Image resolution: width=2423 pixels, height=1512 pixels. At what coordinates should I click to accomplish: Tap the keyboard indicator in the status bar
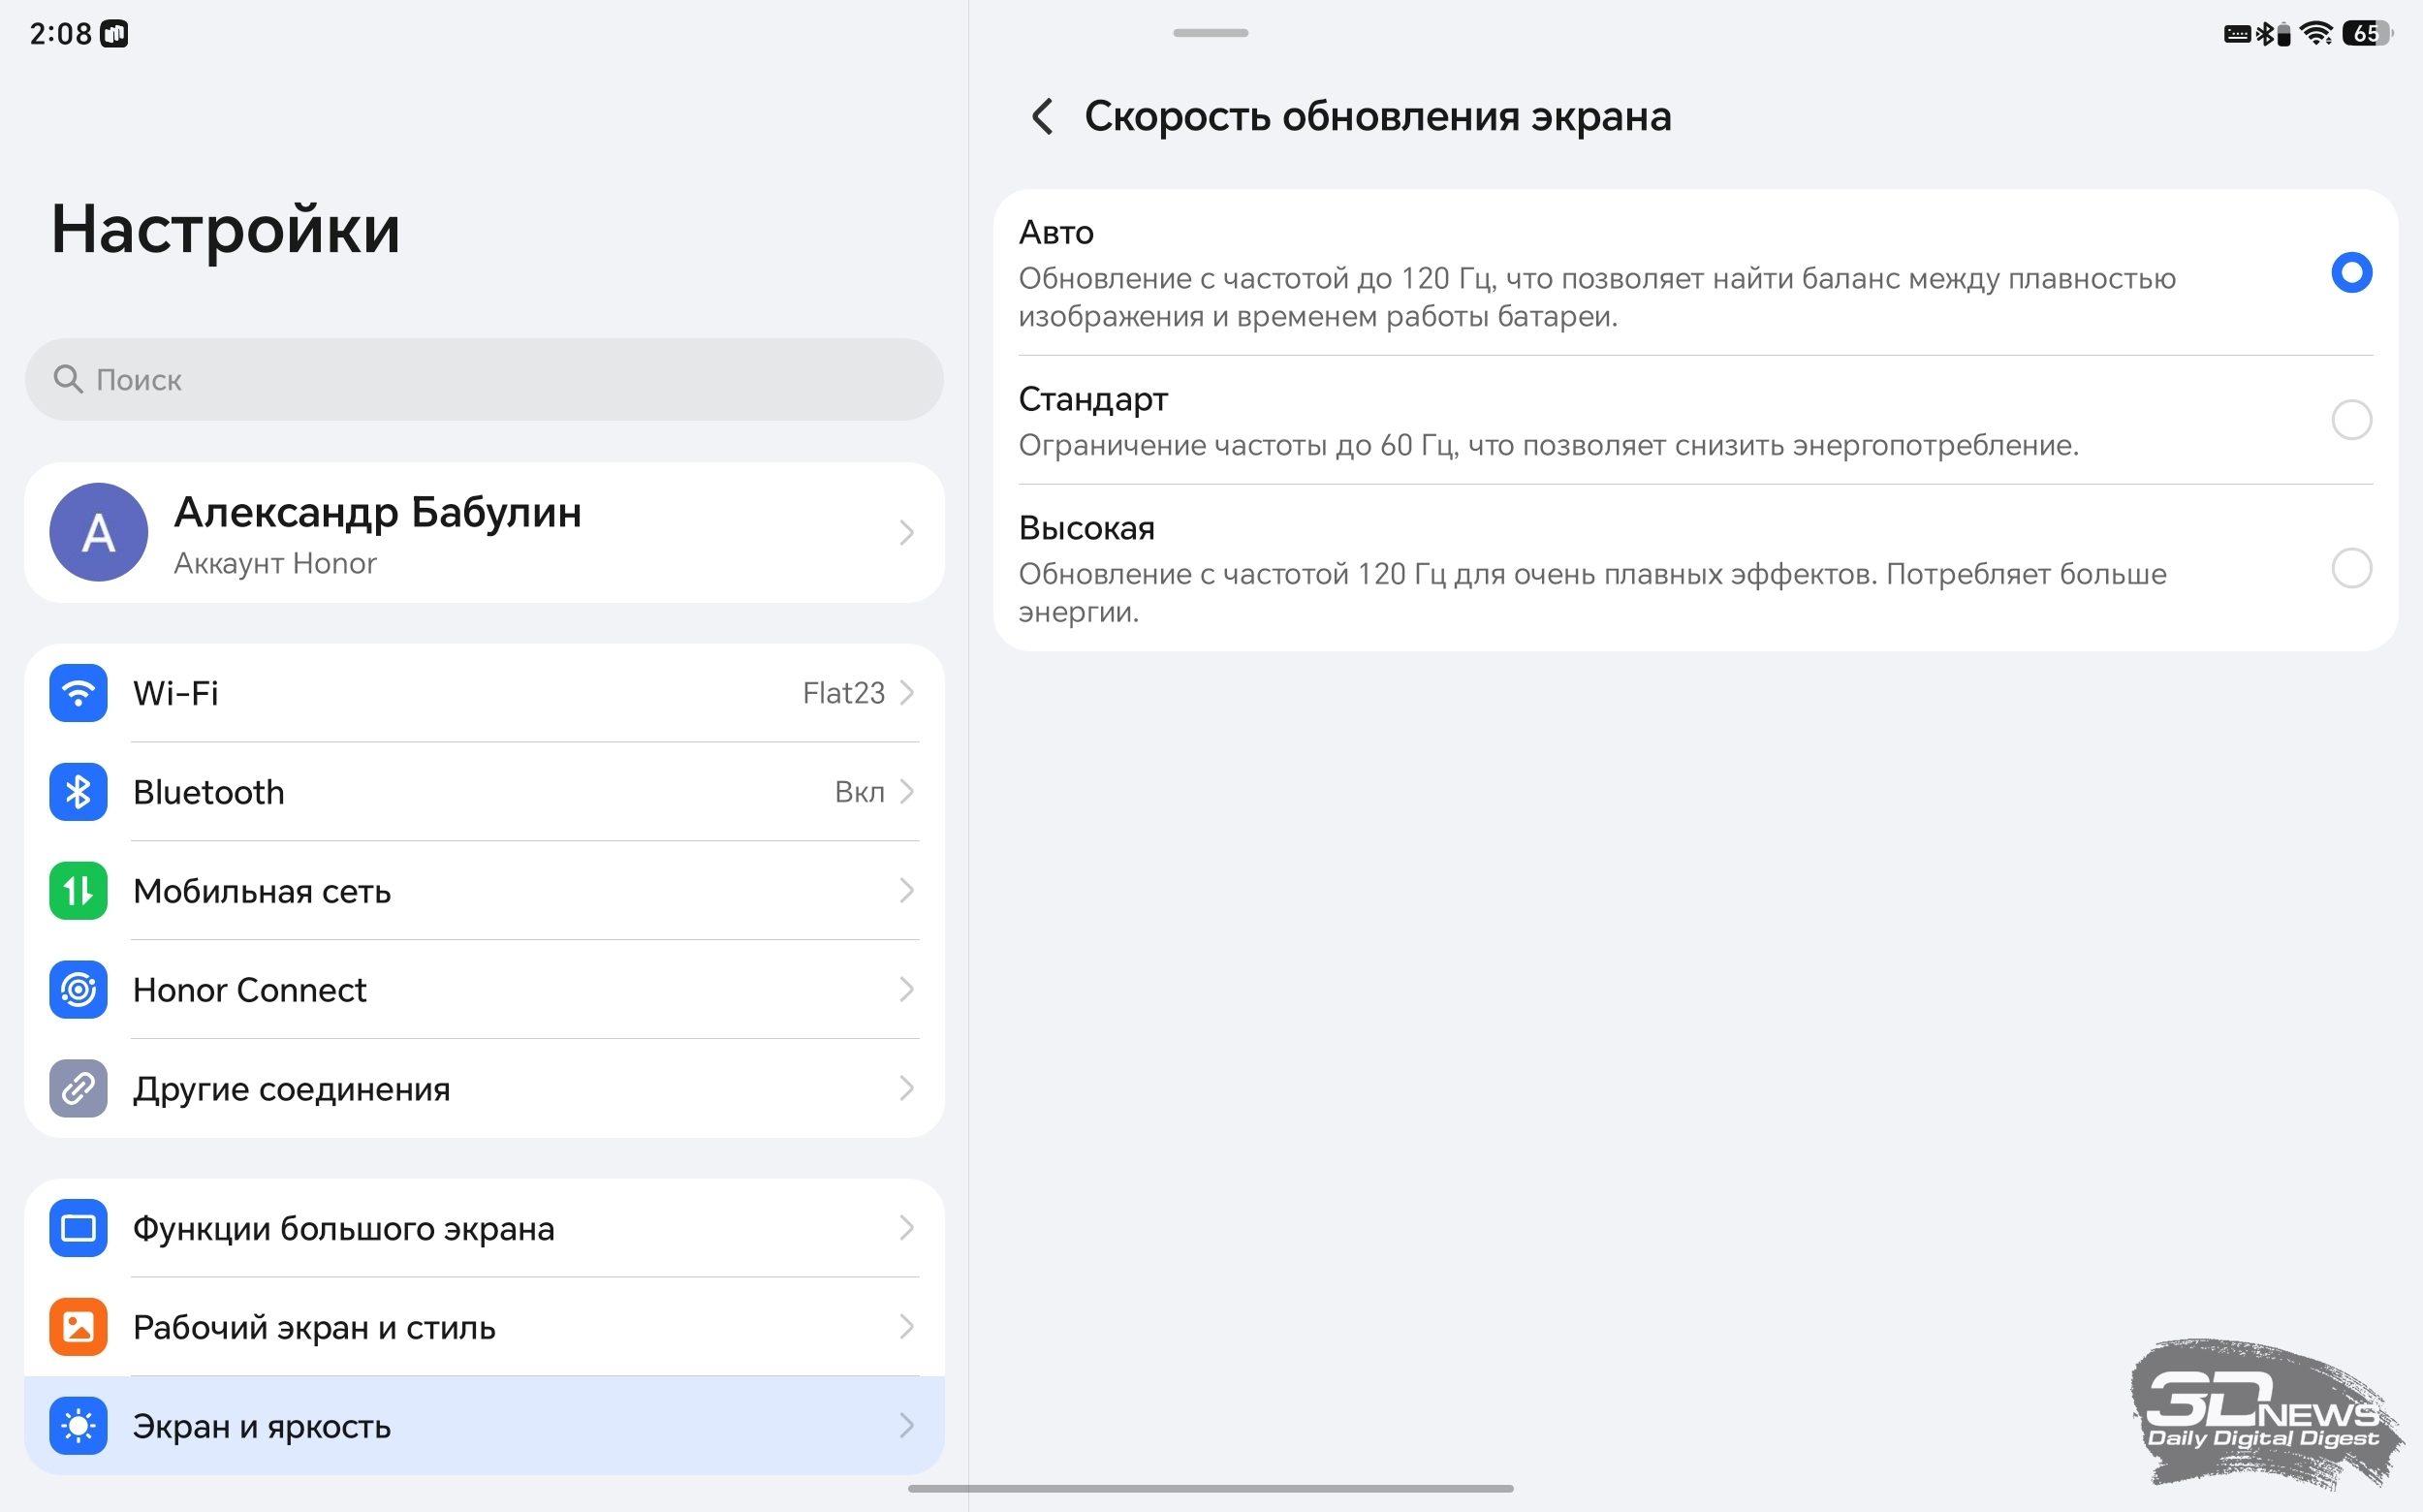(2237, 34)
